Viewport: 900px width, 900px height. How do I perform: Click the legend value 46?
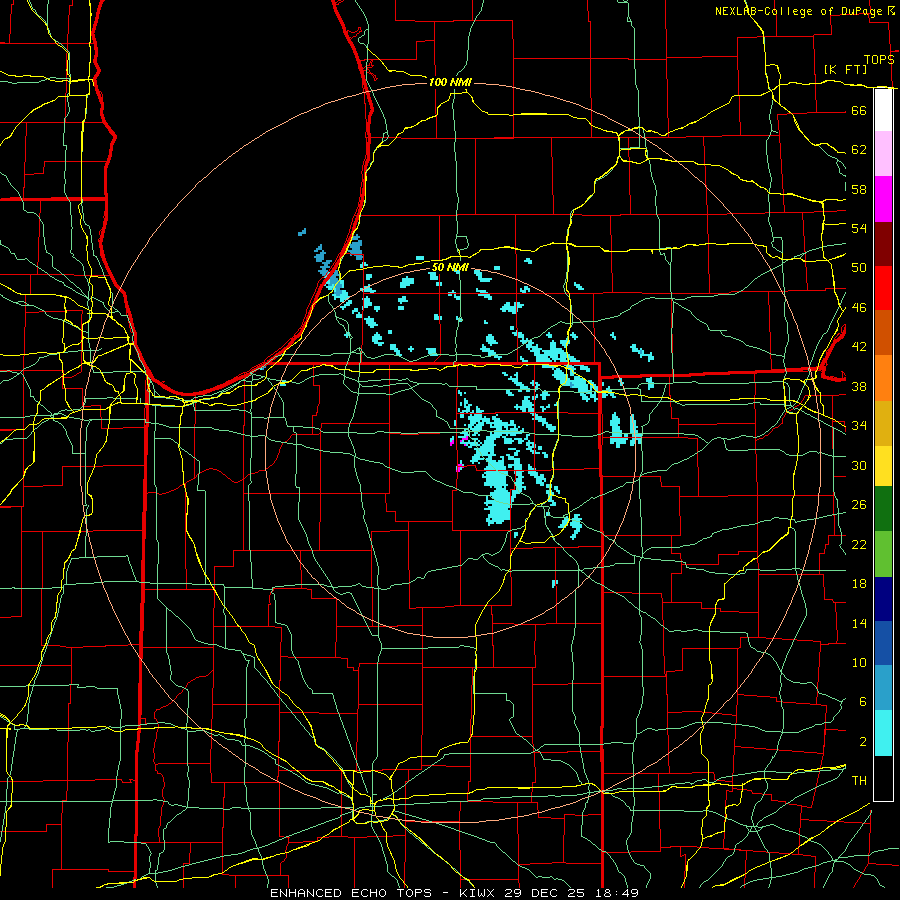click(x=859, y=308)
